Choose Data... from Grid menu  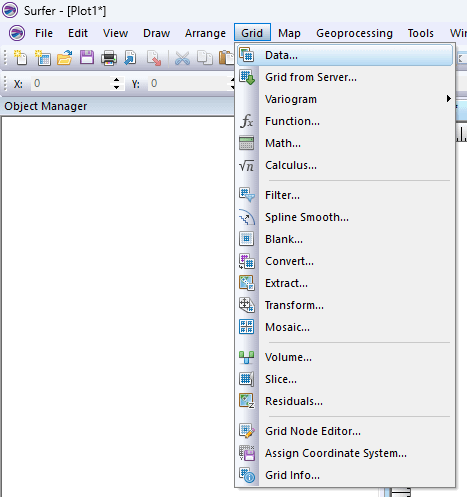tap(345, 55)
